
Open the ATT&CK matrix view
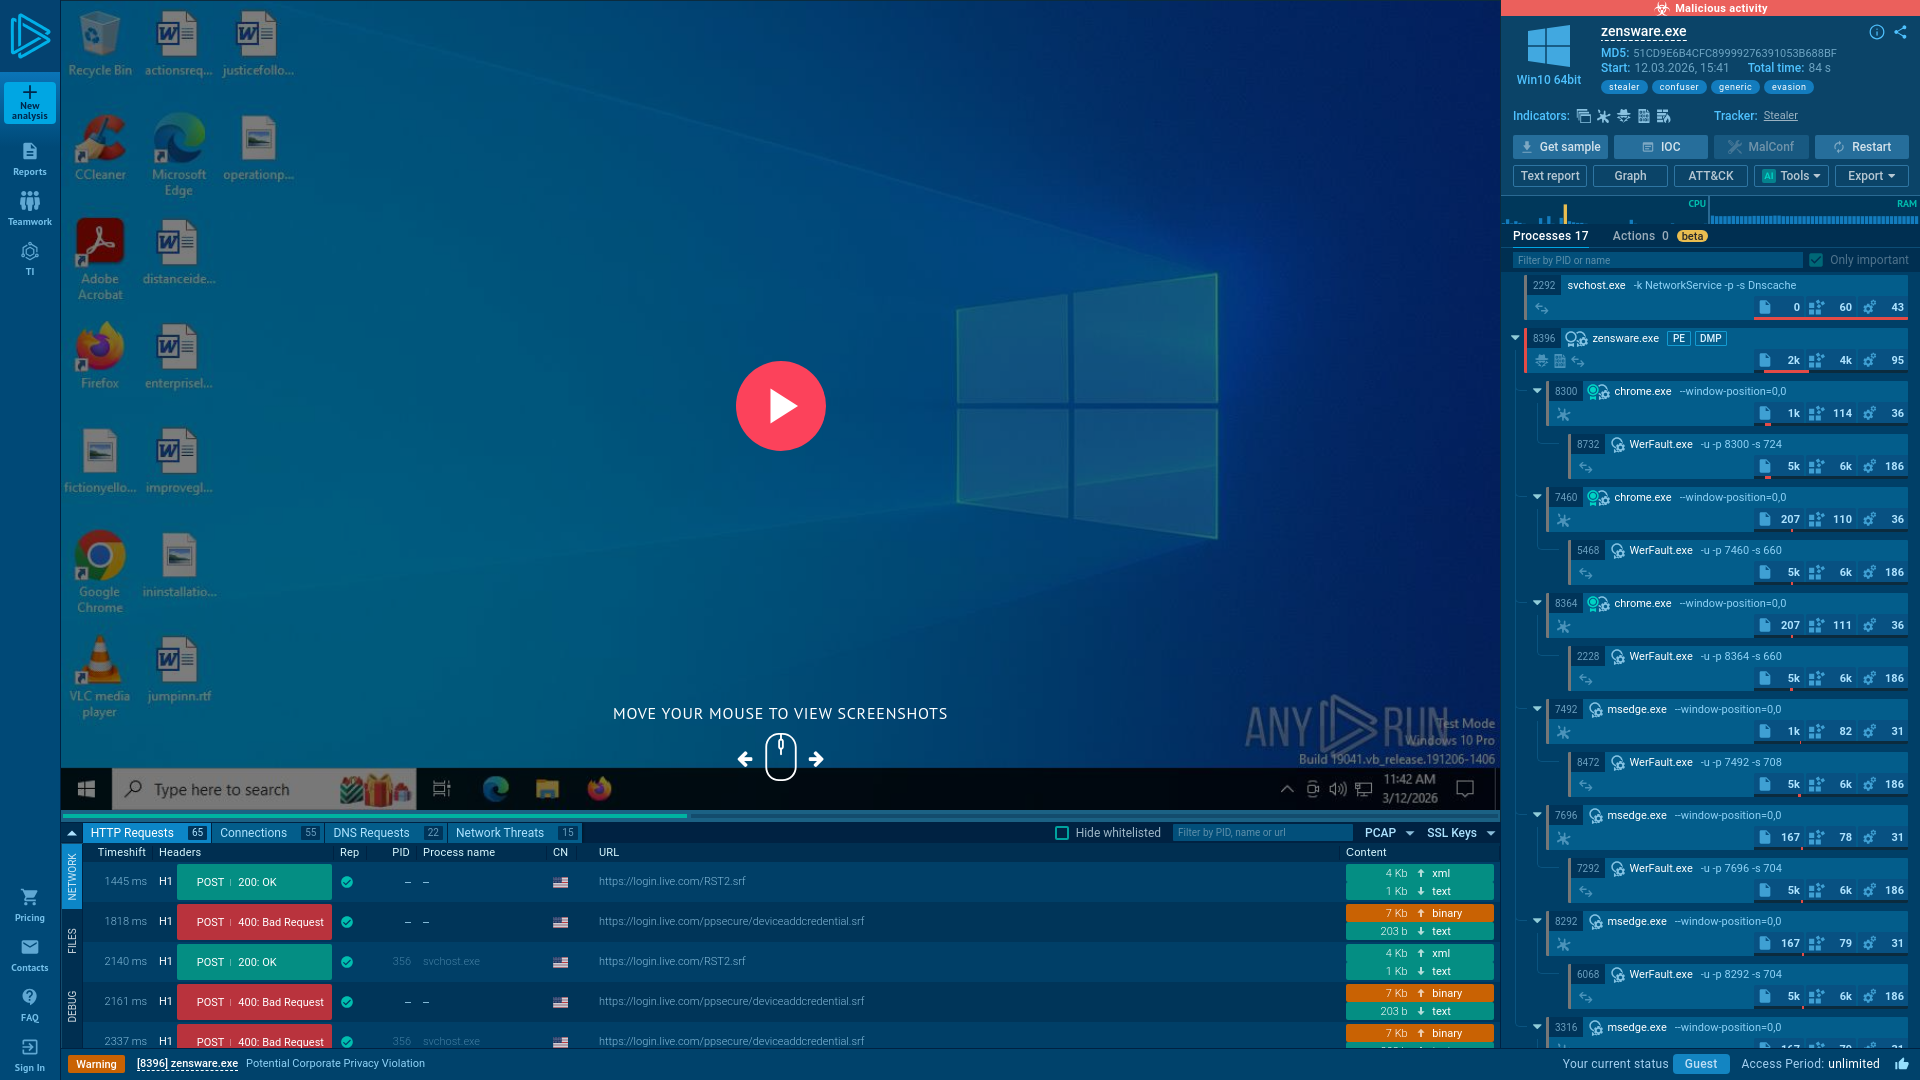[1711, 176]
